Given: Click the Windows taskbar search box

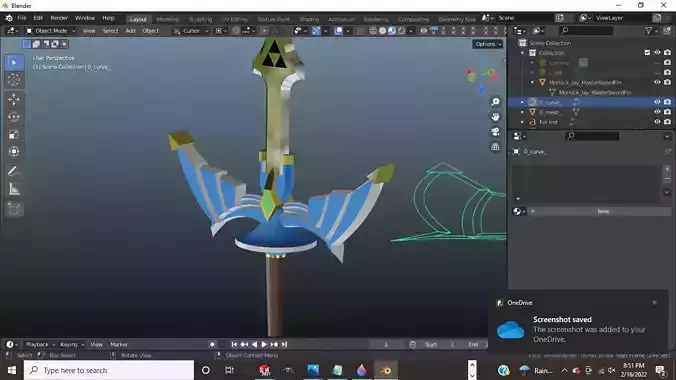Looking at the screenshot, I should (x=109, y=370).
